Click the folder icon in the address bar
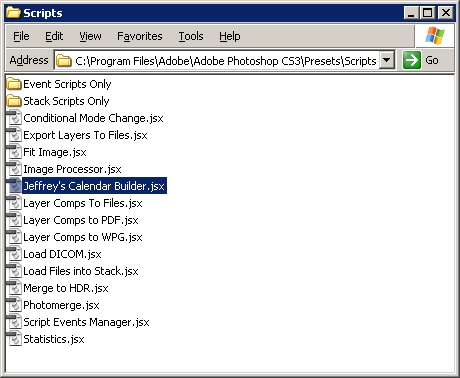 64,61
